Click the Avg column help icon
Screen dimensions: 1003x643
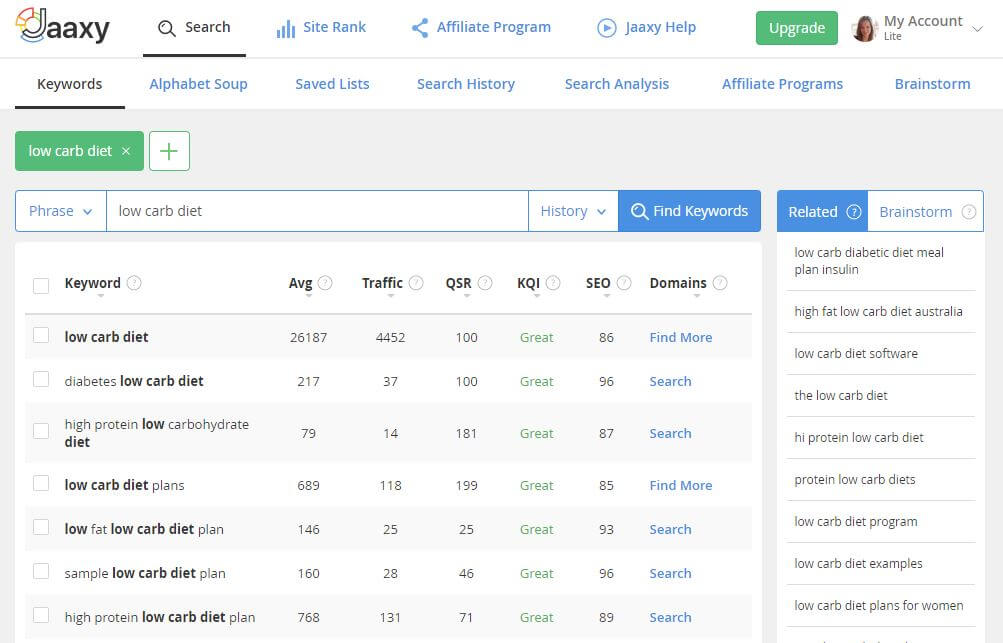tap(325, 283)
